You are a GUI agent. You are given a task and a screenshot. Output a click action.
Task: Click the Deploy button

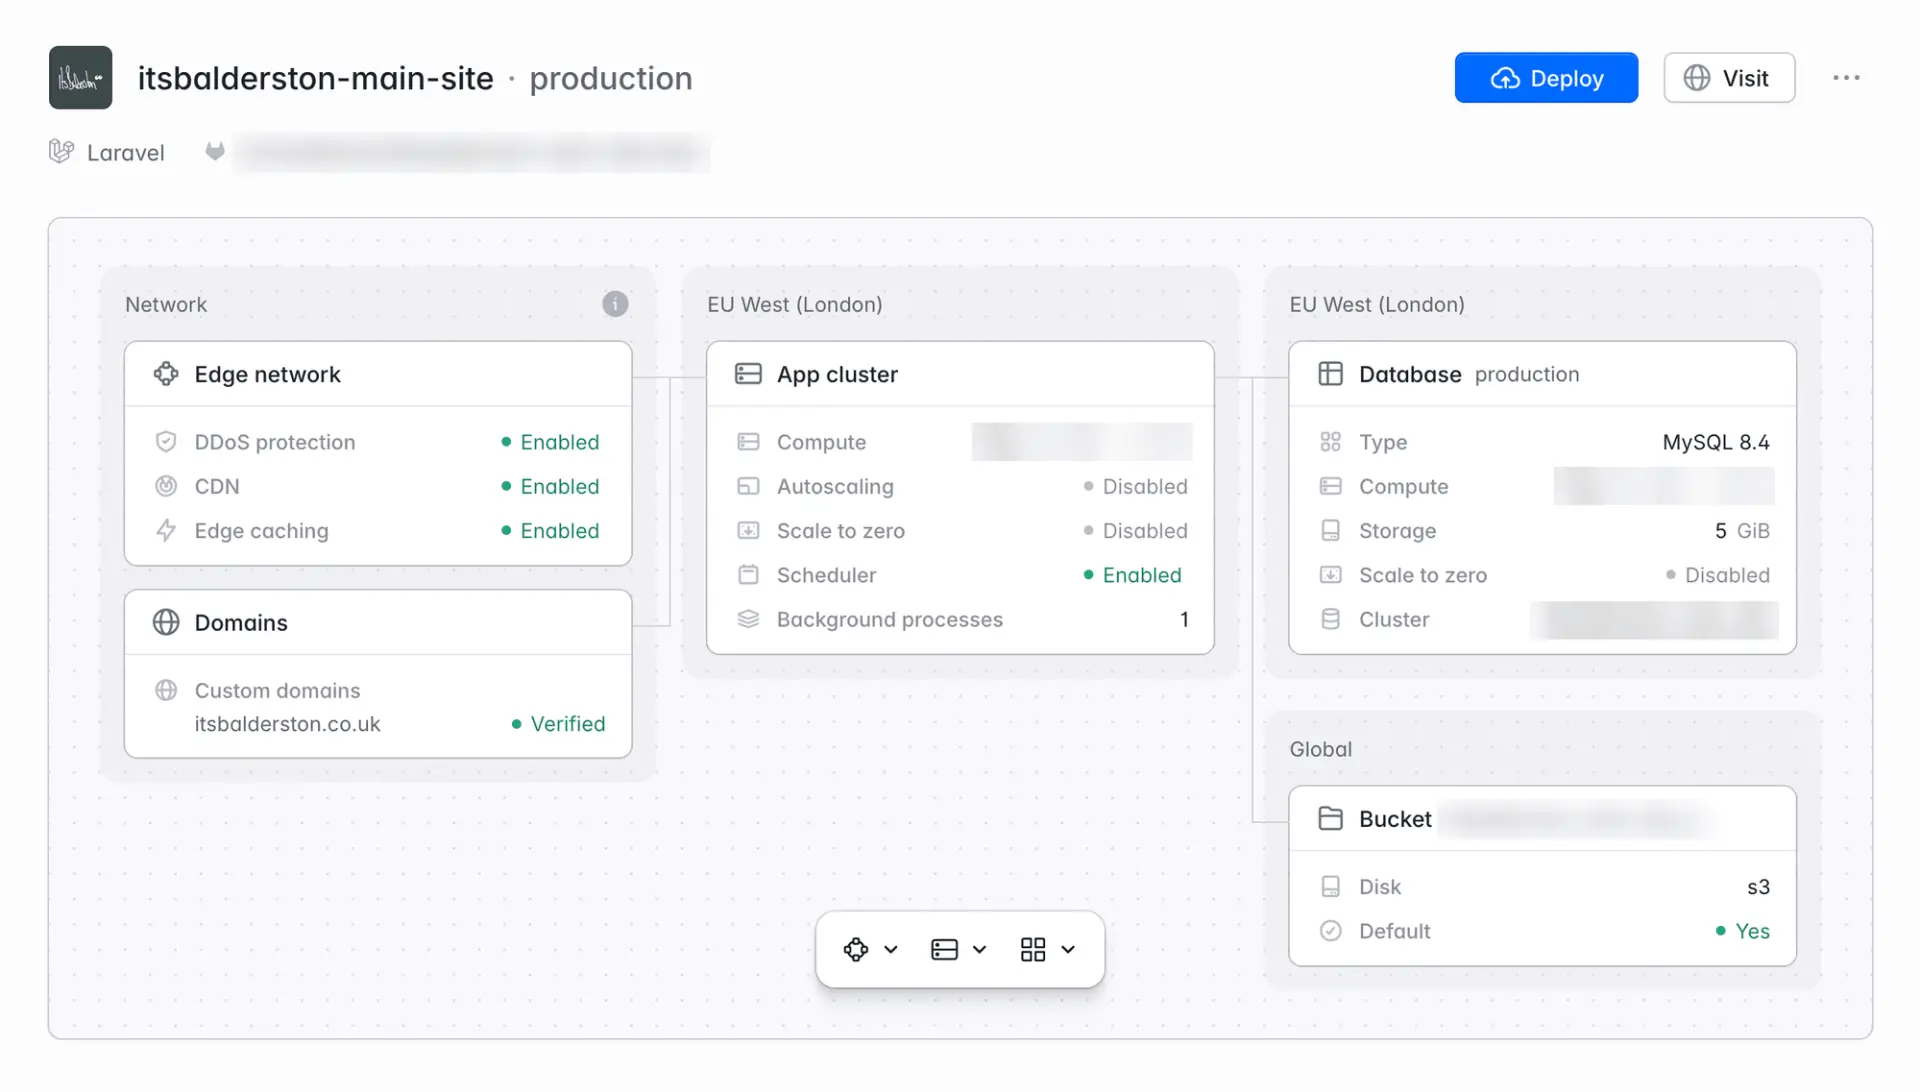coord(1546,78)
